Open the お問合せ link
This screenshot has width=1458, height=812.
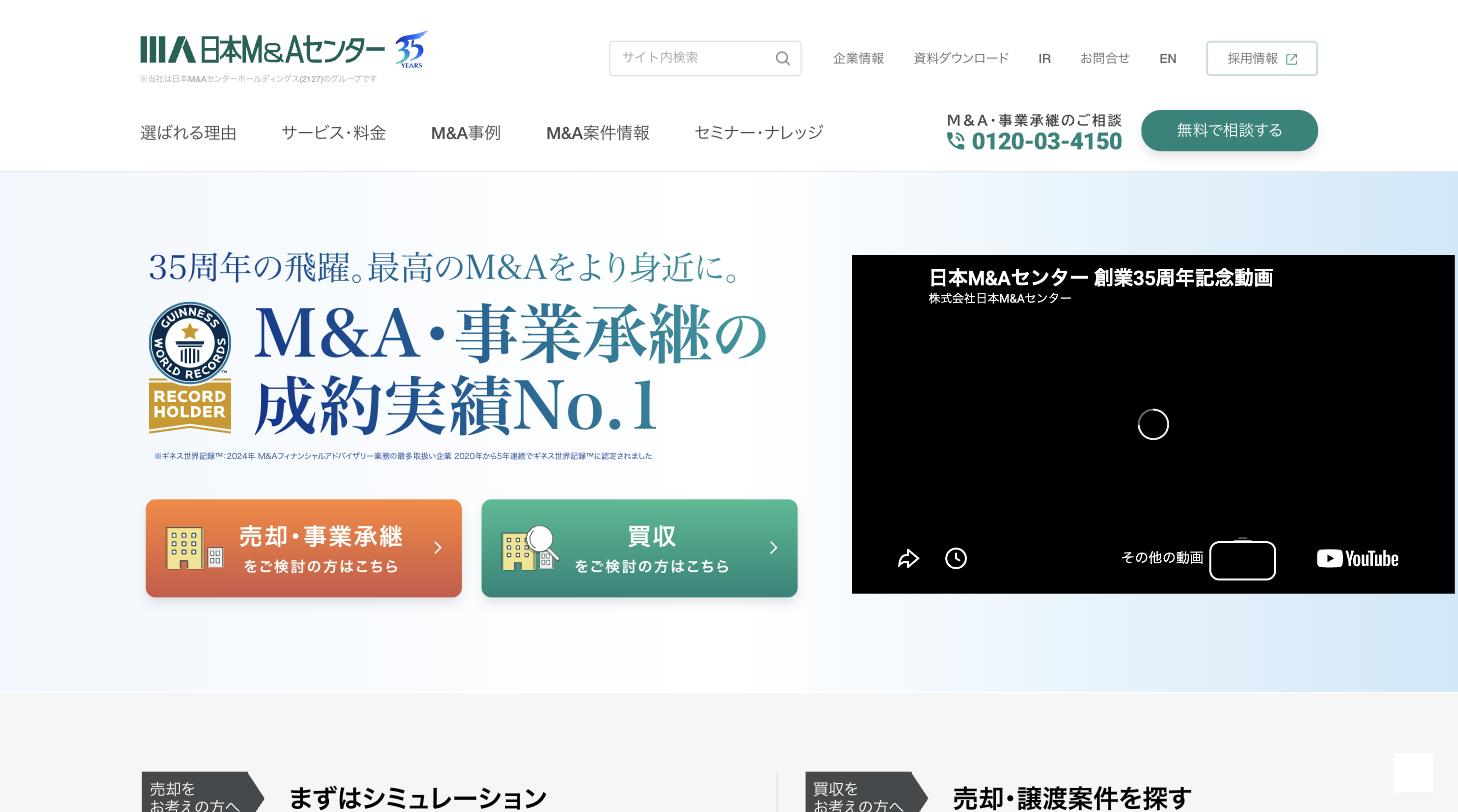pos(1104,58)
